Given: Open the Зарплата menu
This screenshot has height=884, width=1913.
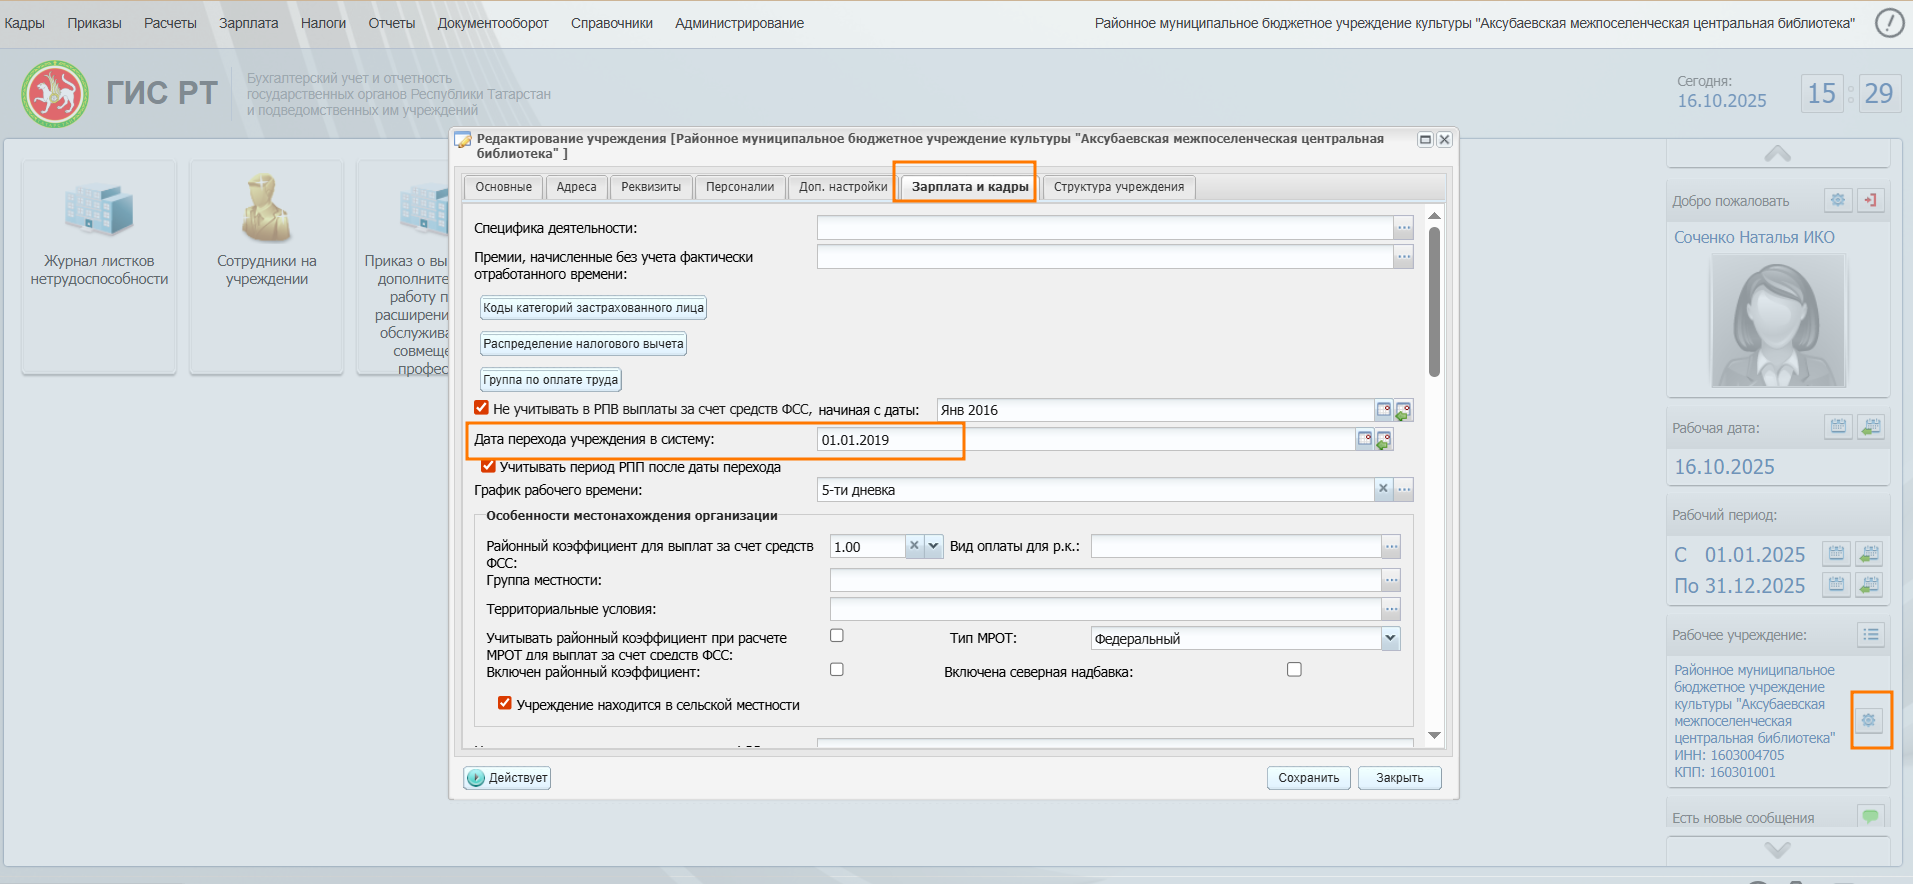Looking at the screenshot, I should 248,23.
